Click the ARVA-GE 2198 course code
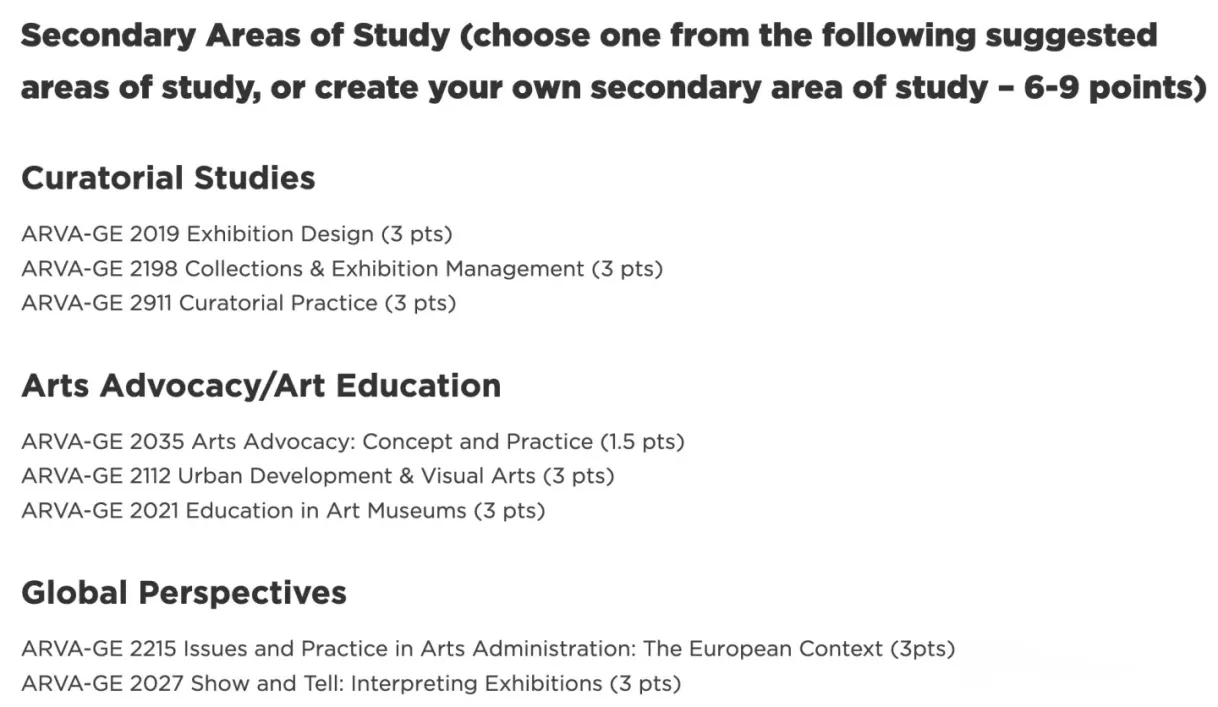Image resolution: width=1218 pixels, height=707 pixels. [x=100, y=269]
